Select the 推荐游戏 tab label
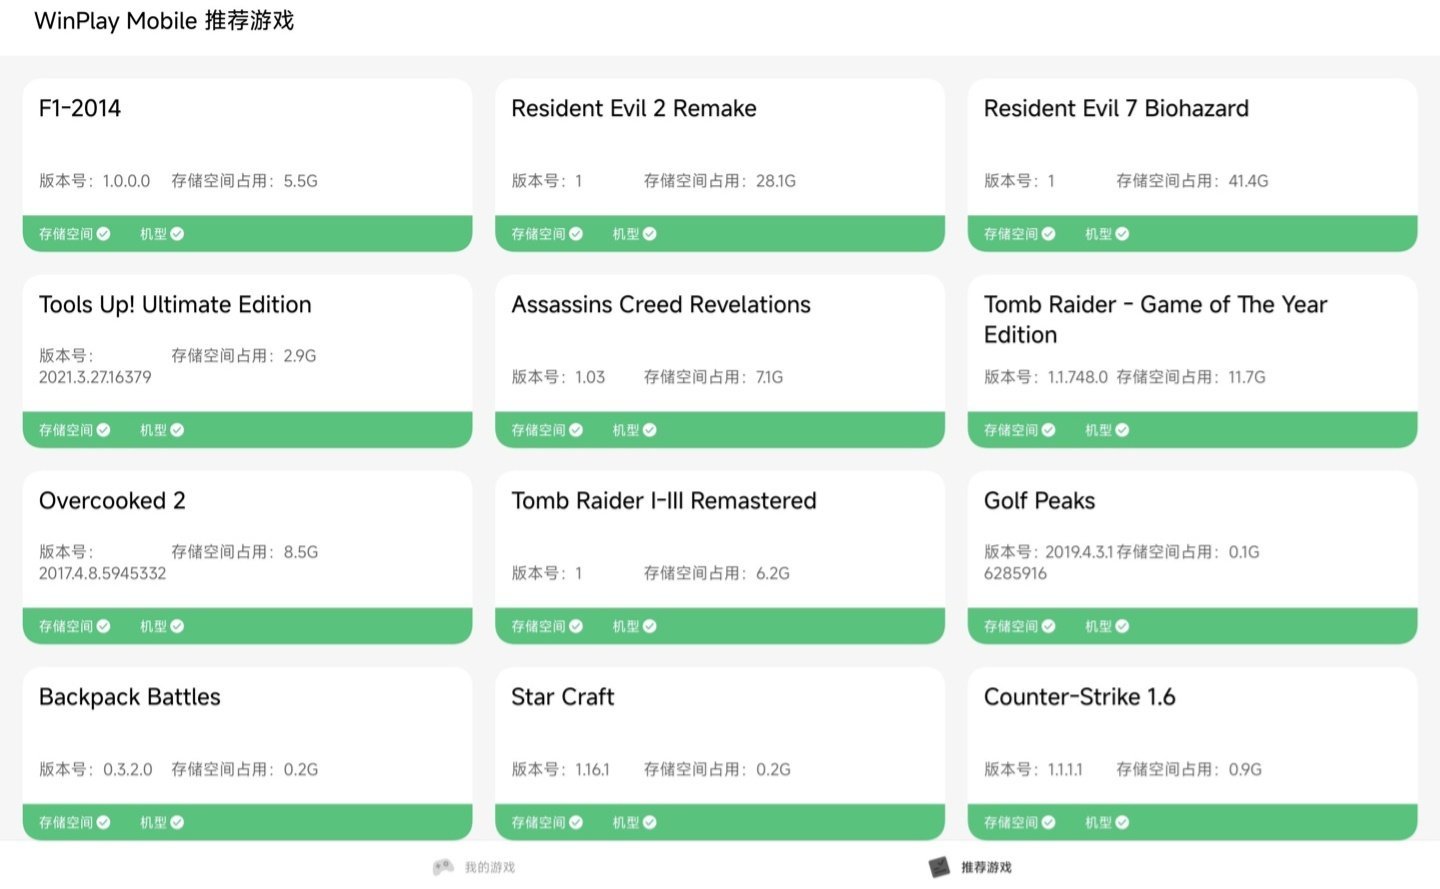The height and width of the screenshot is (889, 1440). [x=986, y=867]
